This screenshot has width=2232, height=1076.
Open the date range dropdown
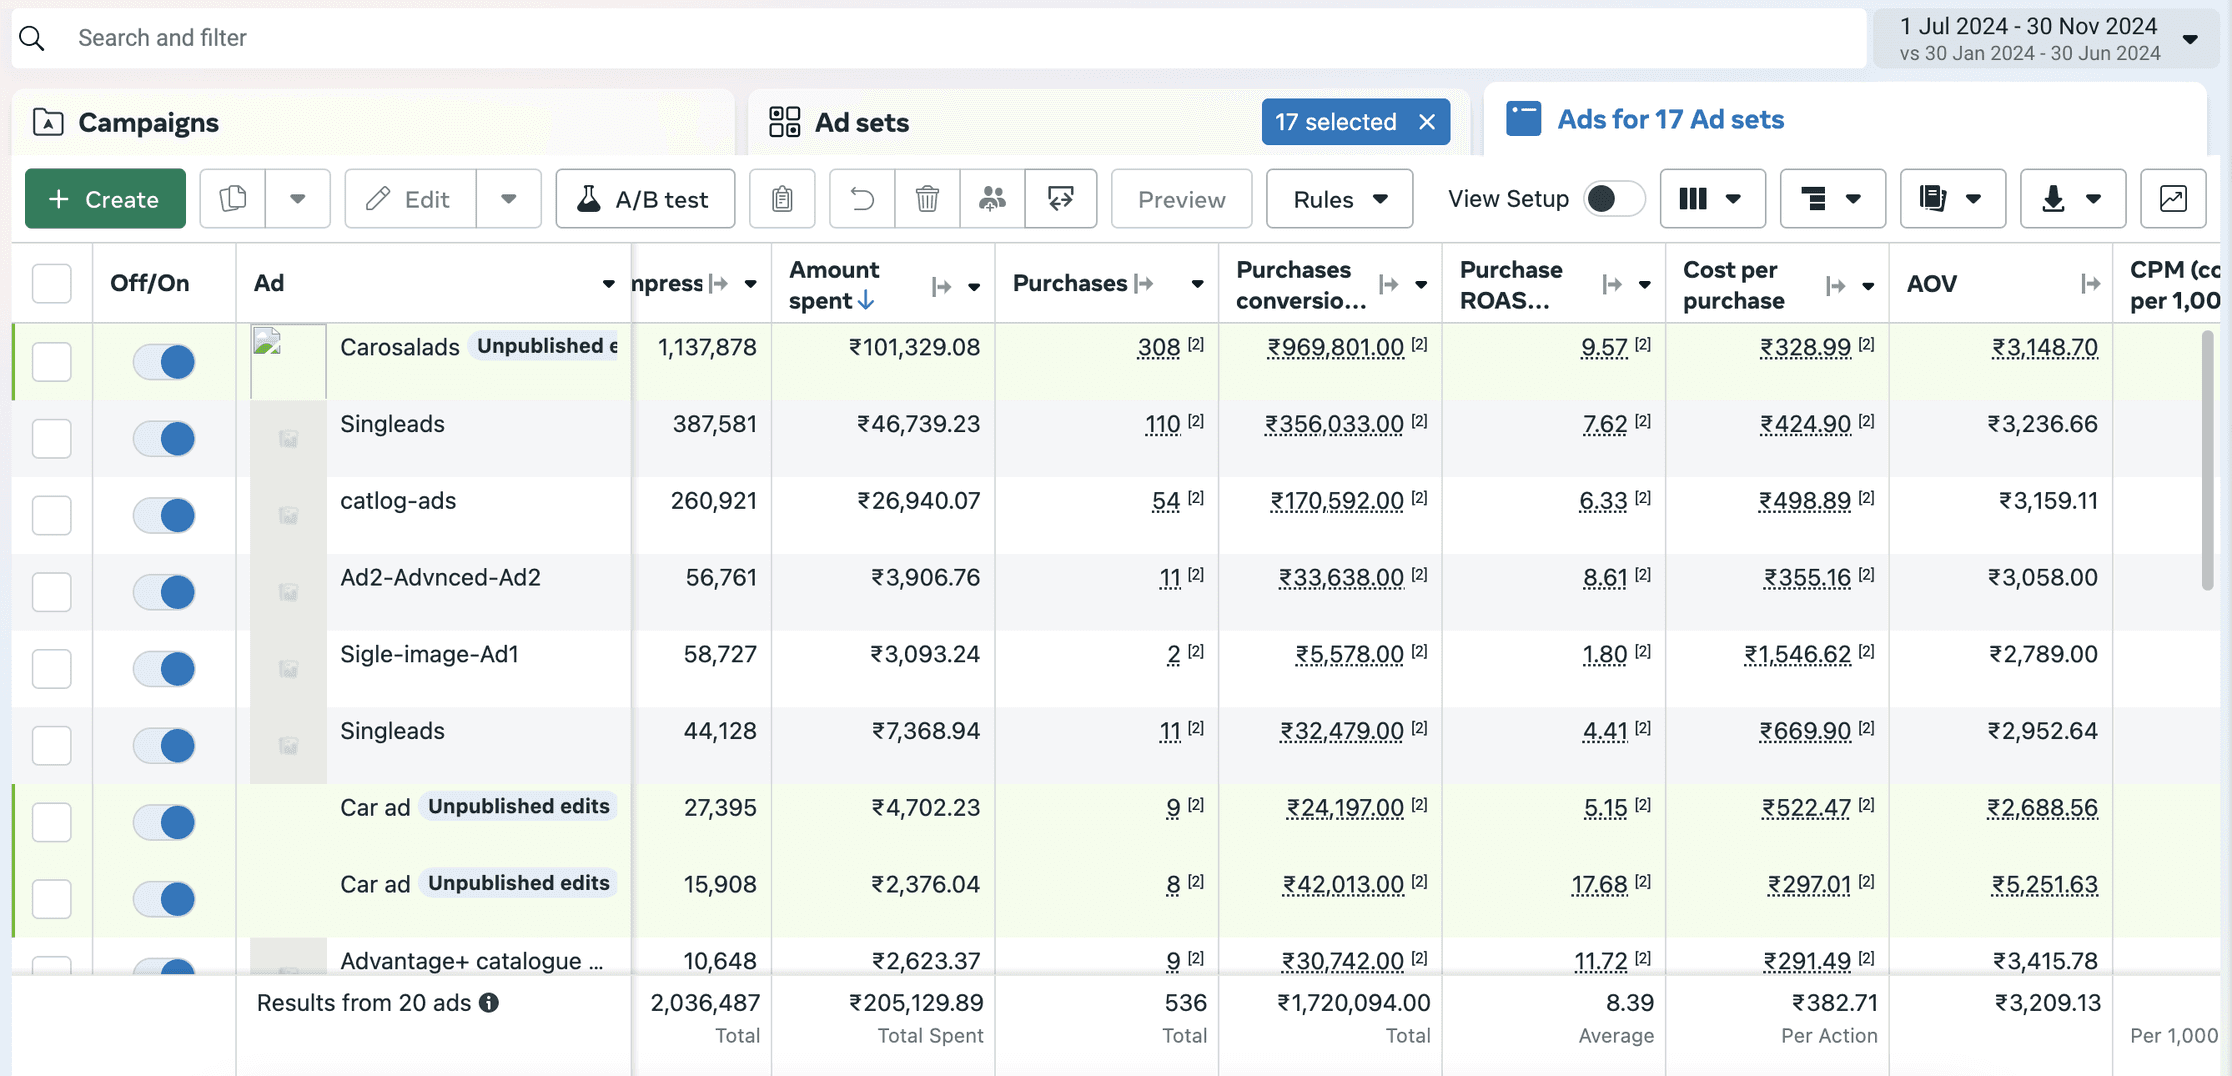click(2046, 39)
